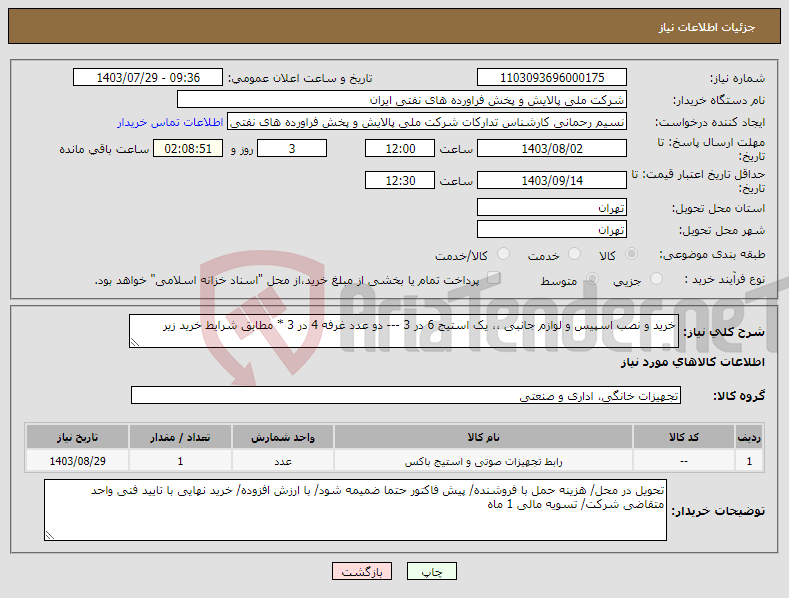Viewport: 789px width, 598px height.
Task: Click the row number cell in ردیف column
Action: tap(749, 461)
